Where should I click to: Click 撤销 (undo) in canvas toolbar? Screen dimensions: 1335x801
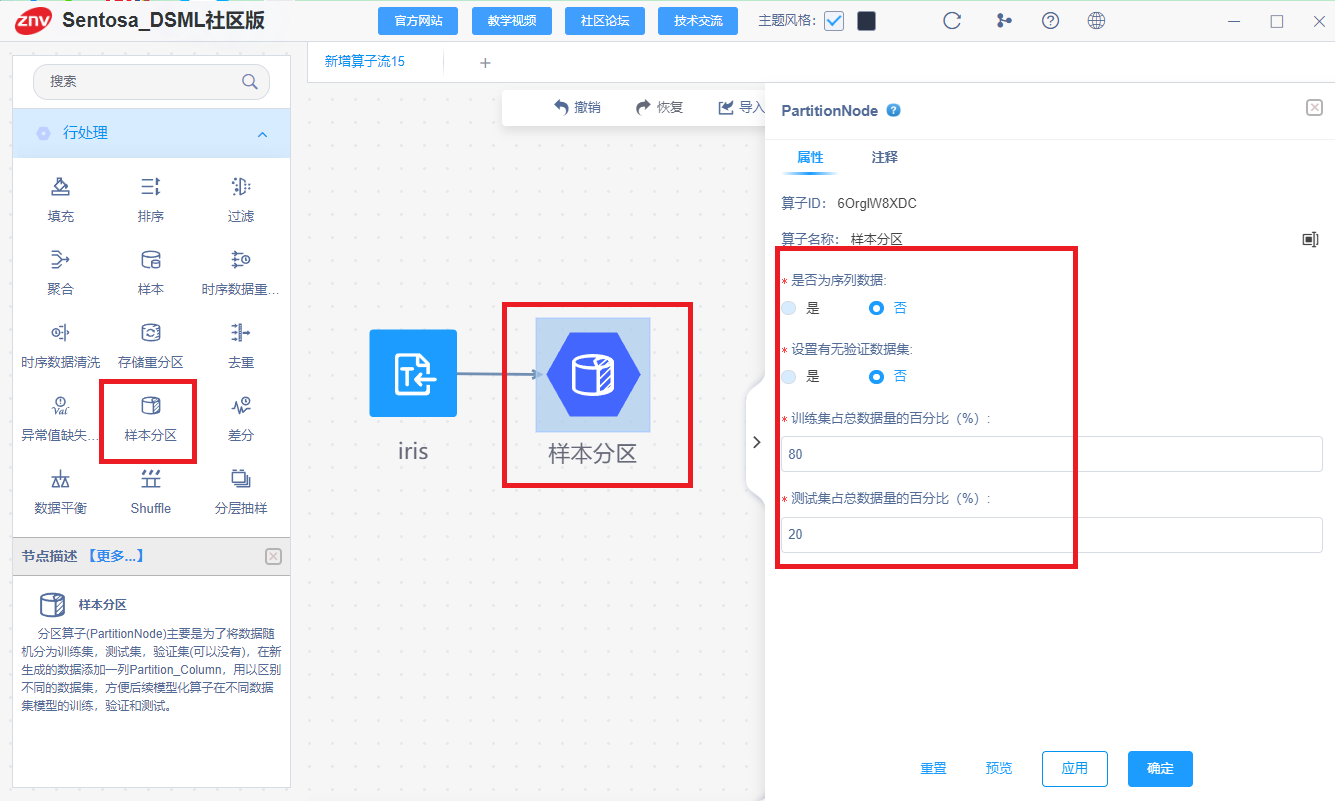(x=577, y=108)
